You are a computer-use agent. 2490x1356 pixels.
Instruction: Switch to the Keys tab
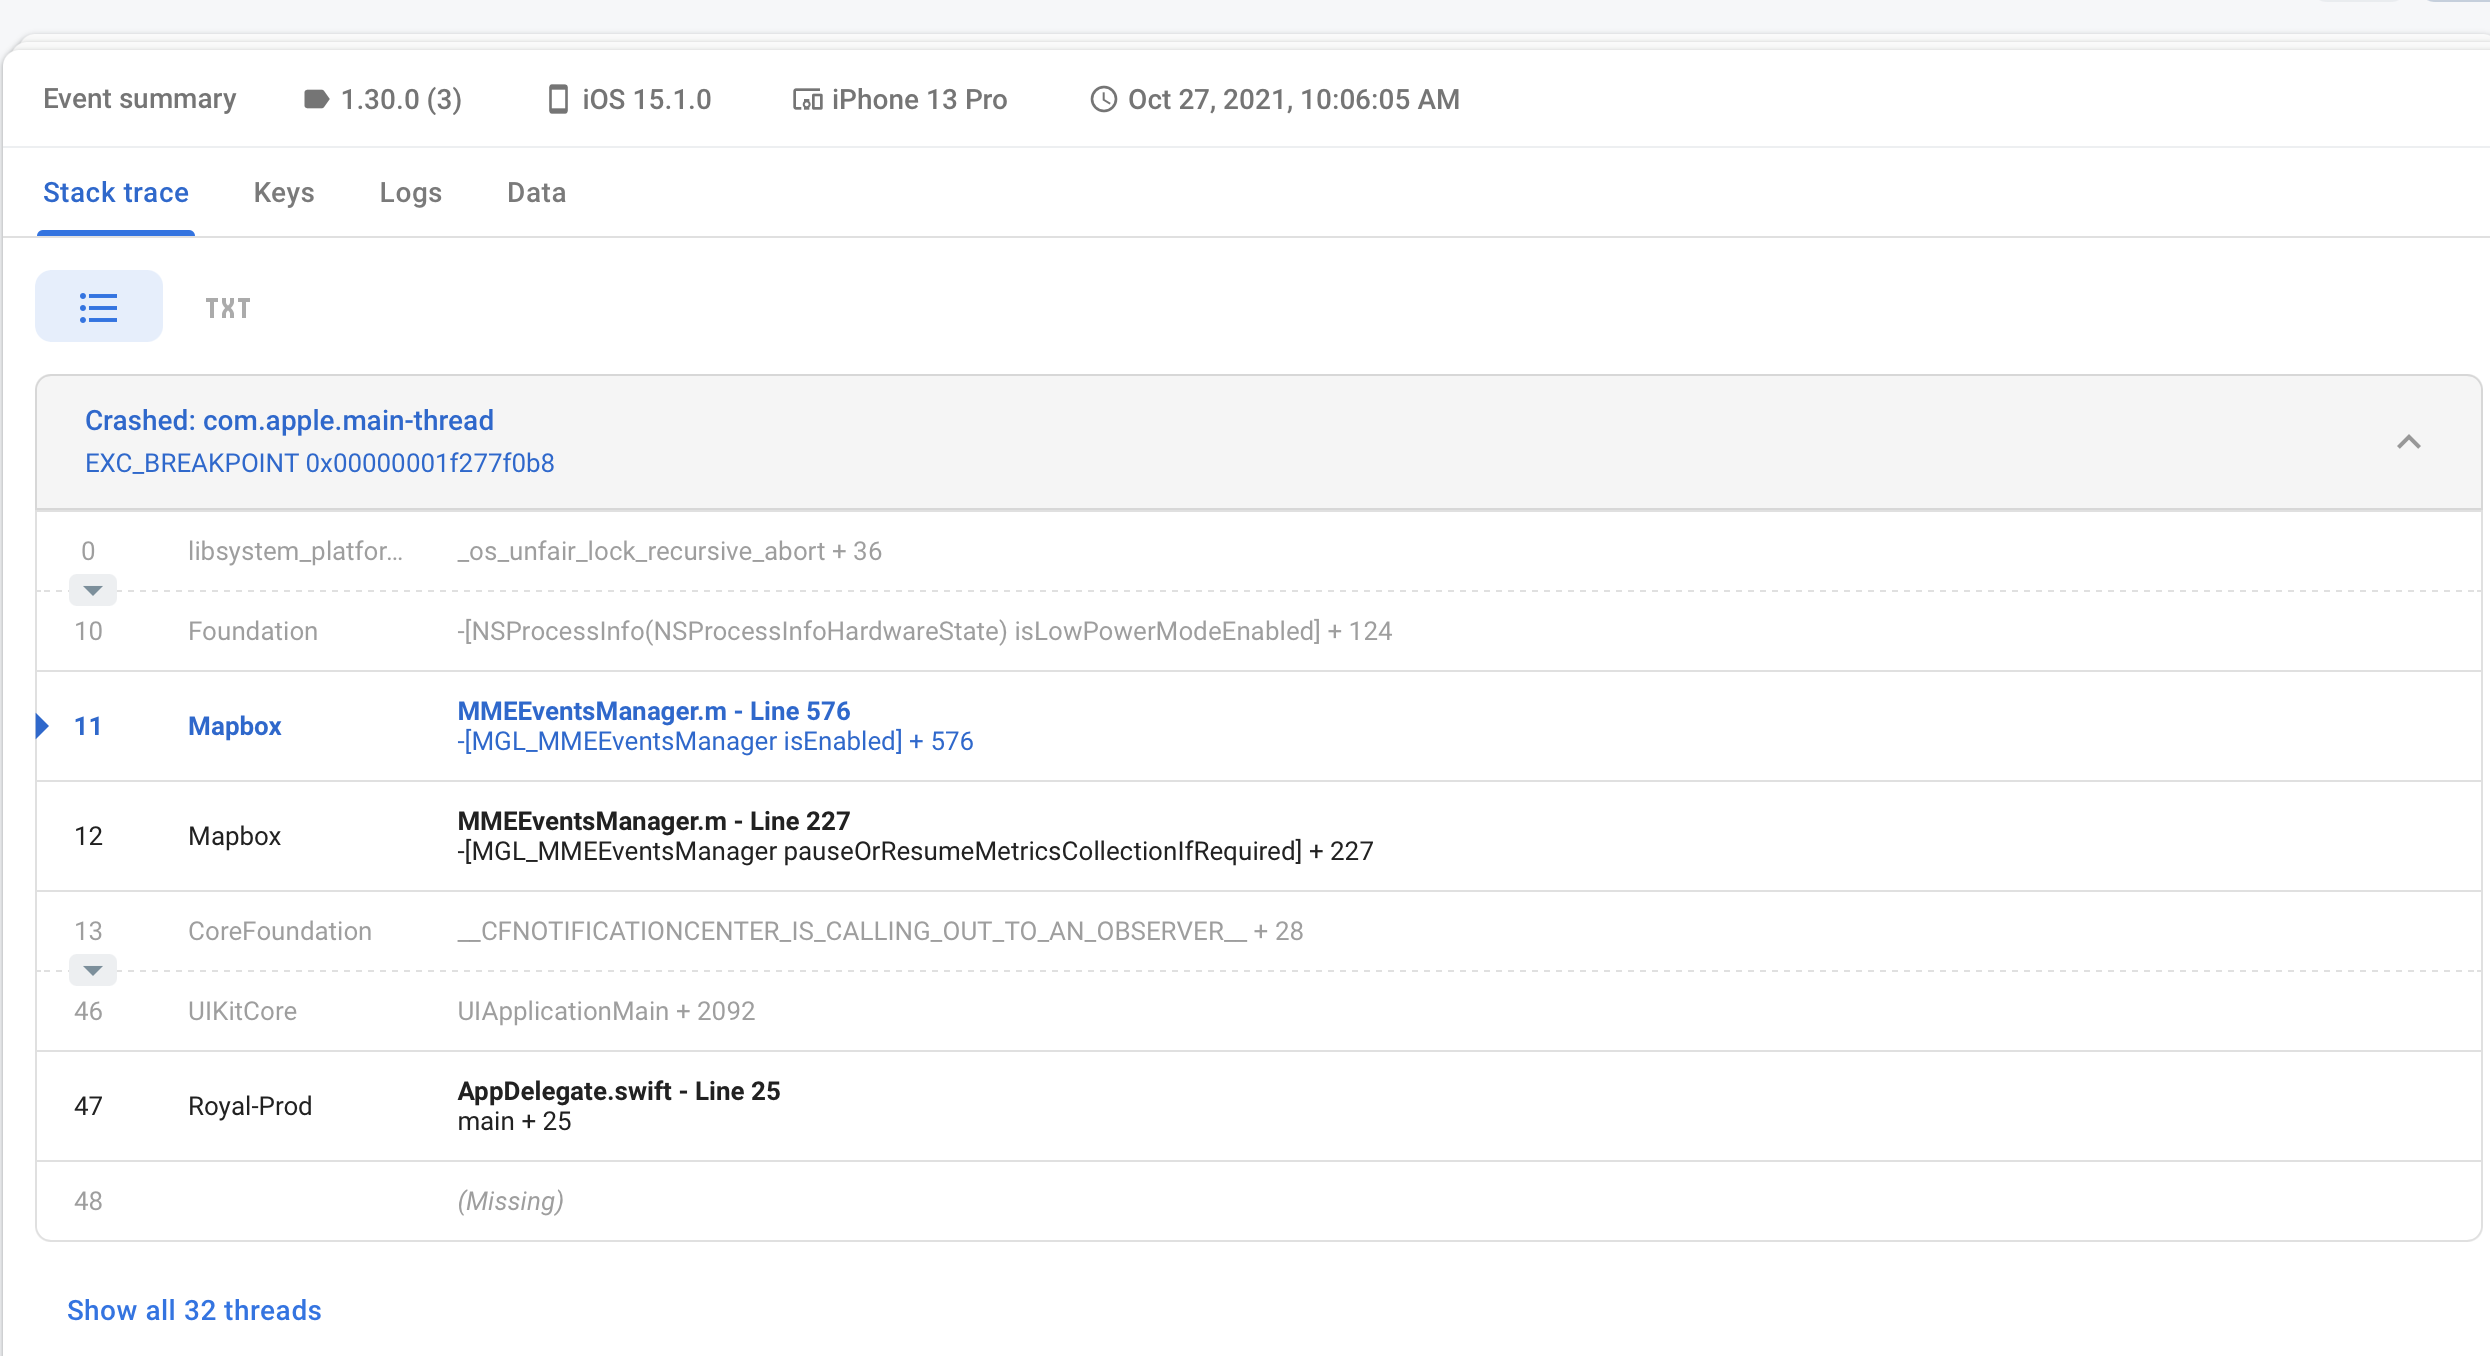pos(284,192)
